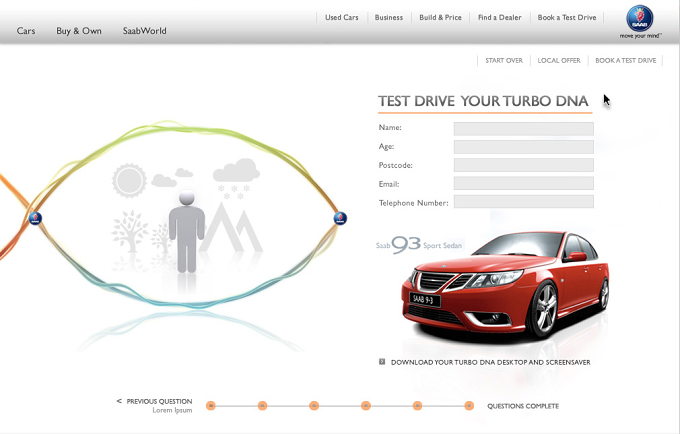Click the grey person figure icon
This screenshot has width=680, height=434.
pos(187,232)
